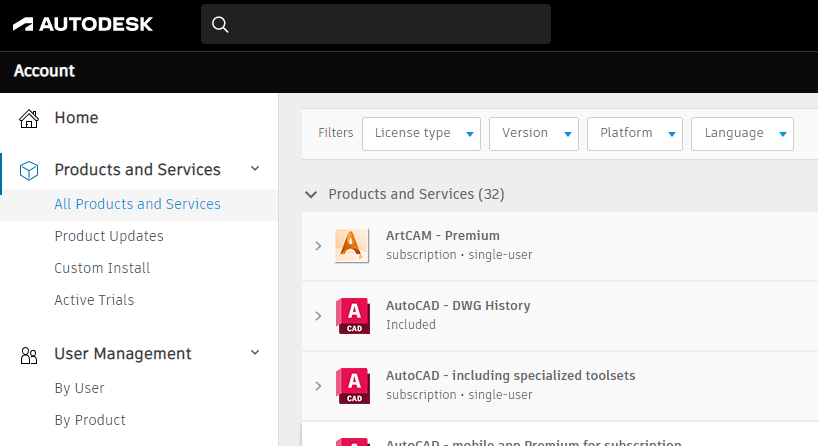
Task: Open the Active Trials link
Action: [94, 300]
